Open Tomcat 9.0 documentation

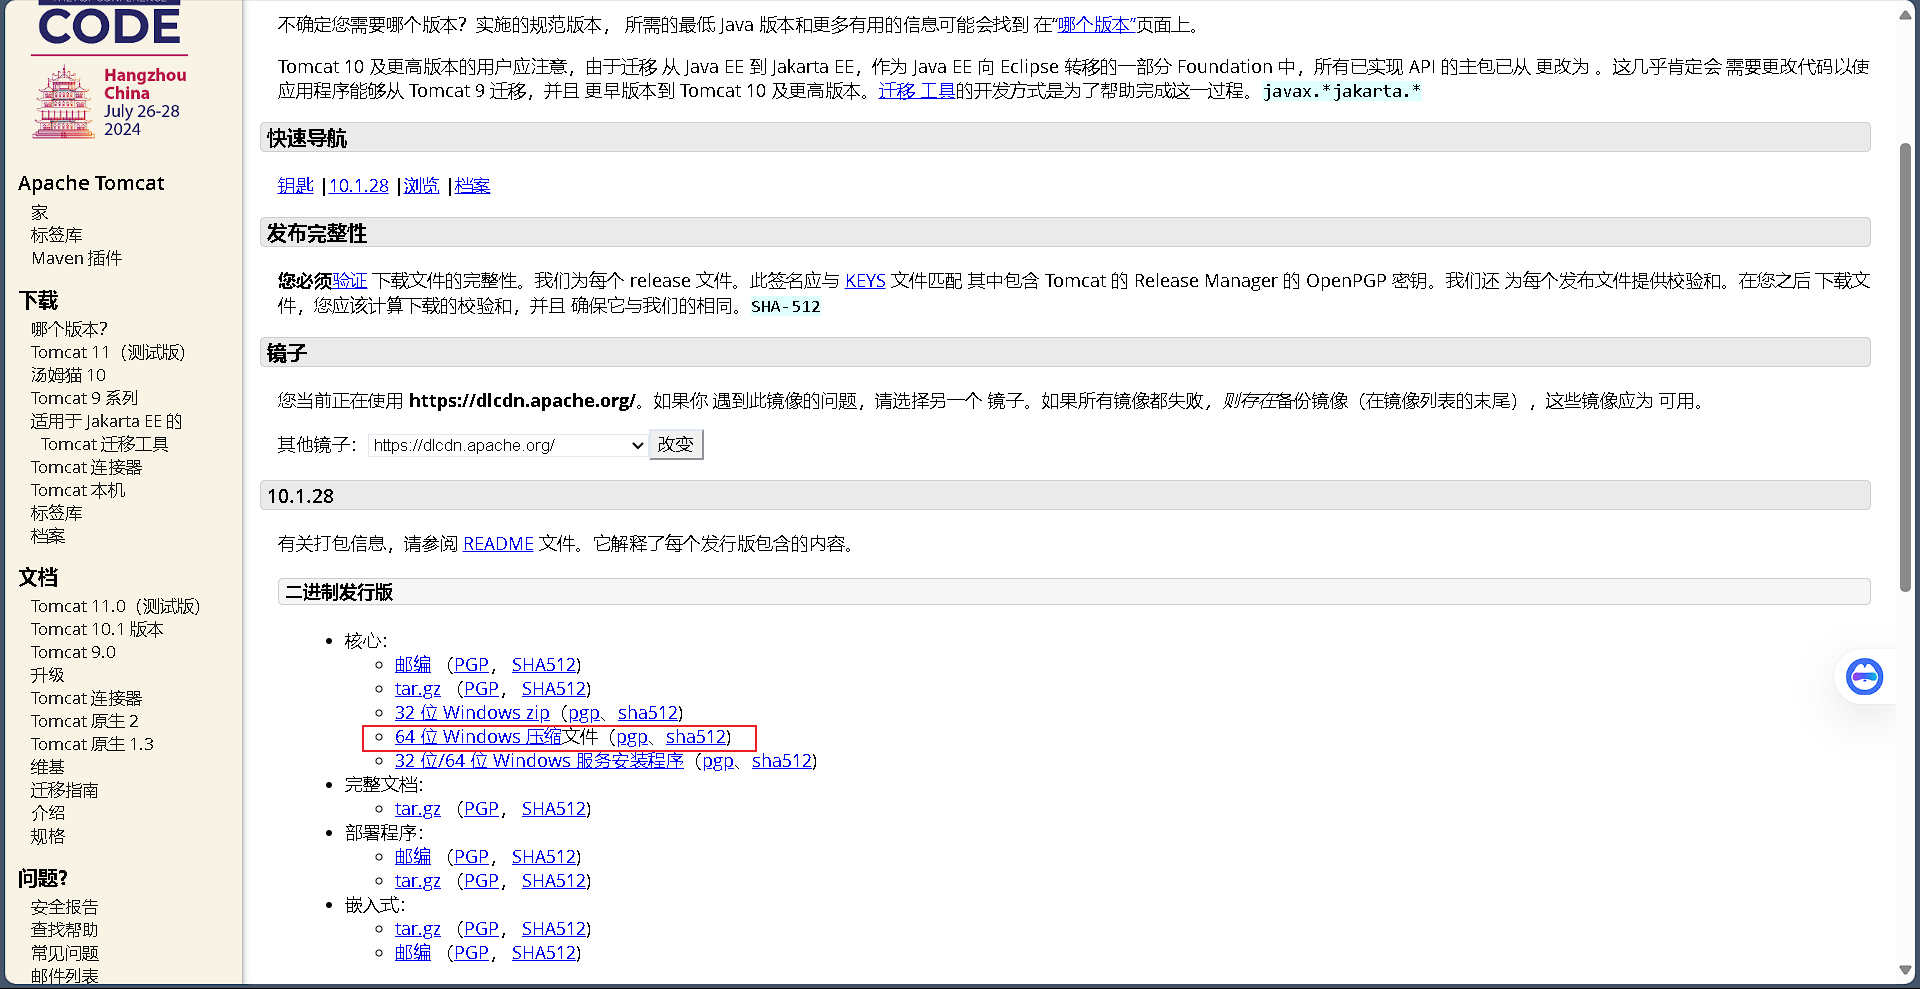(73, 653)
